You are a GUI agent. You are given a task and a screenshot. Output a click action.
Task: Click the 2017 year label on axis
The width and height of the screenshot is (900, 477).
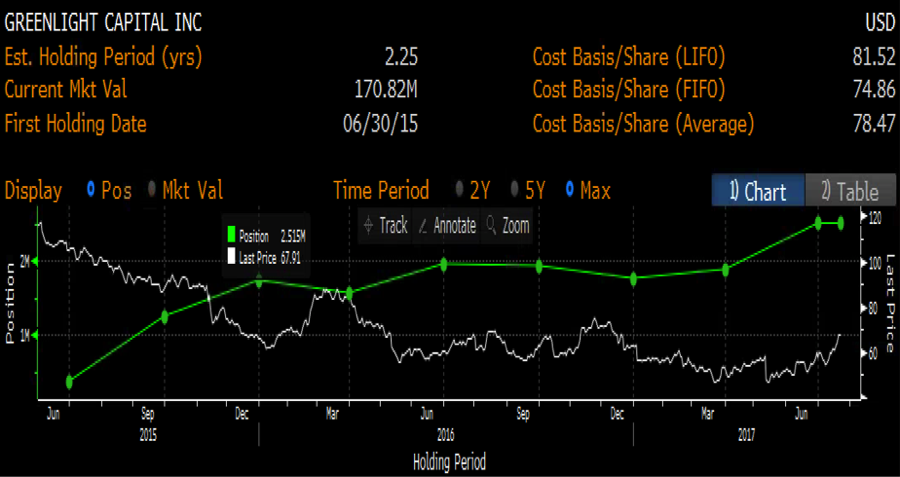[746, 436]
